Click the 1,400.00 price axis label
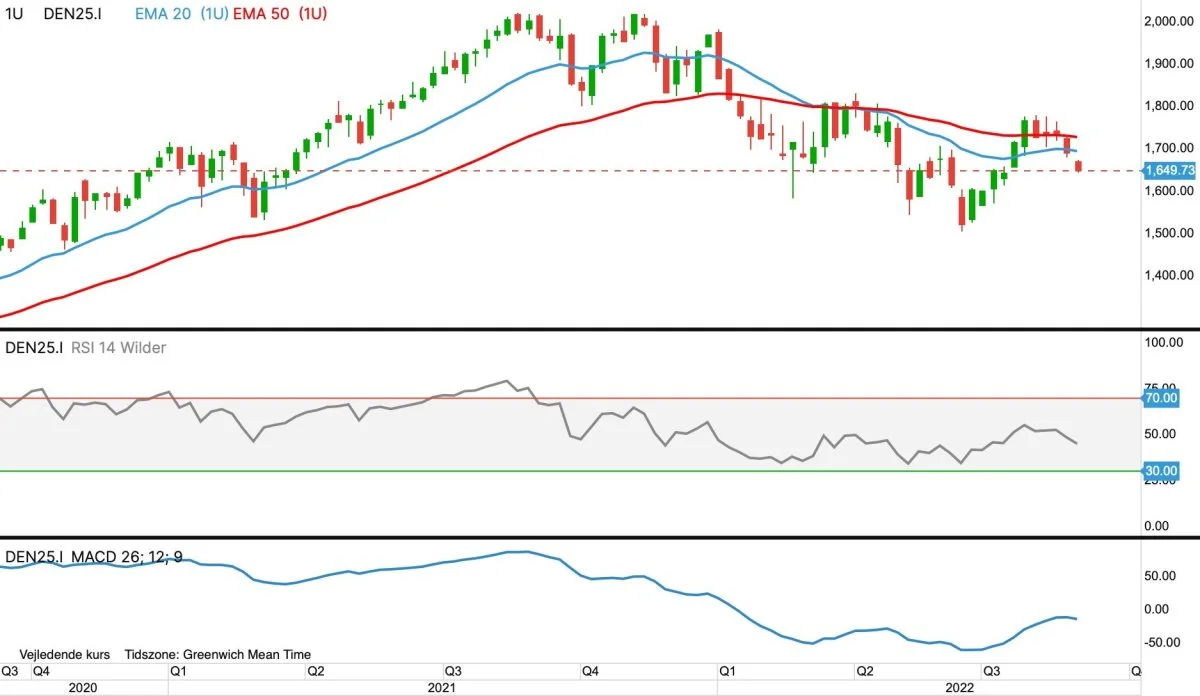1200x696 pixels. [1171, 275]
